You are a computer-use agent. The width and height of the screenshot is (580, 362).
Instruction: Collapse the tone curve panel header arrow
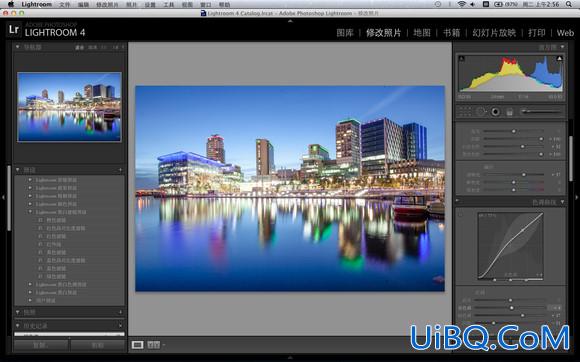tap(563, 202)
